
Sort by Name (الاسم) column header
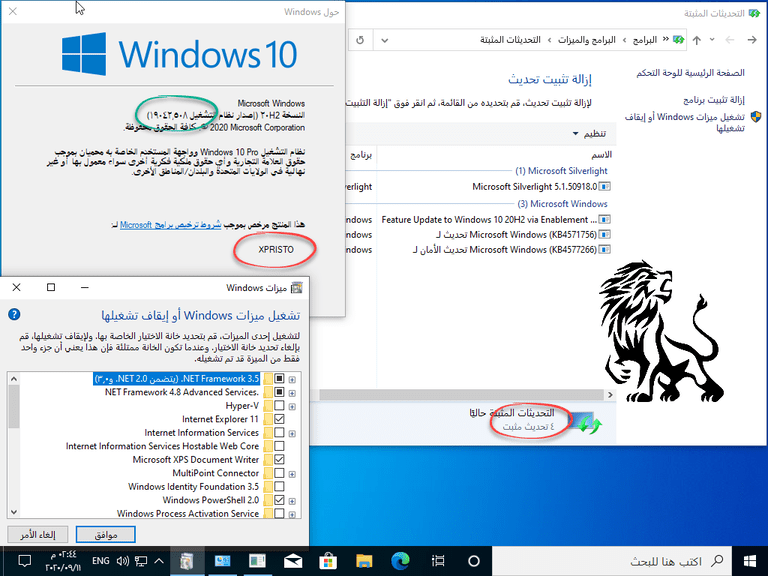click(601, 155)
